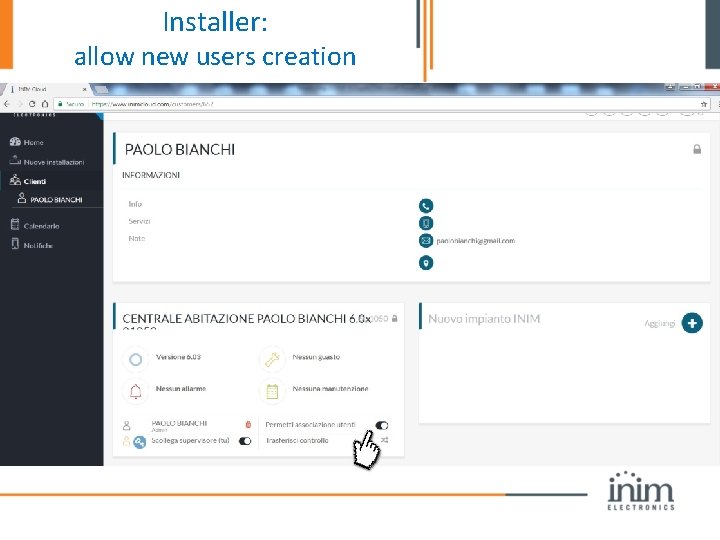Click bookmark star in address bar
The width and height of the screenshot is (720, 540).
[x=703, y=104]
